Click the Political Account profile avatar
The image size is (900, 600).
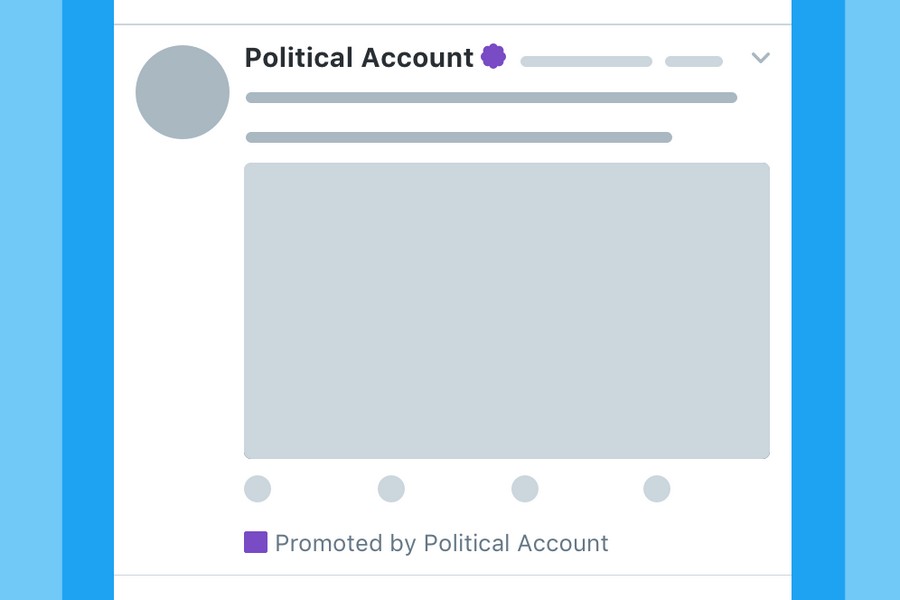182,92
